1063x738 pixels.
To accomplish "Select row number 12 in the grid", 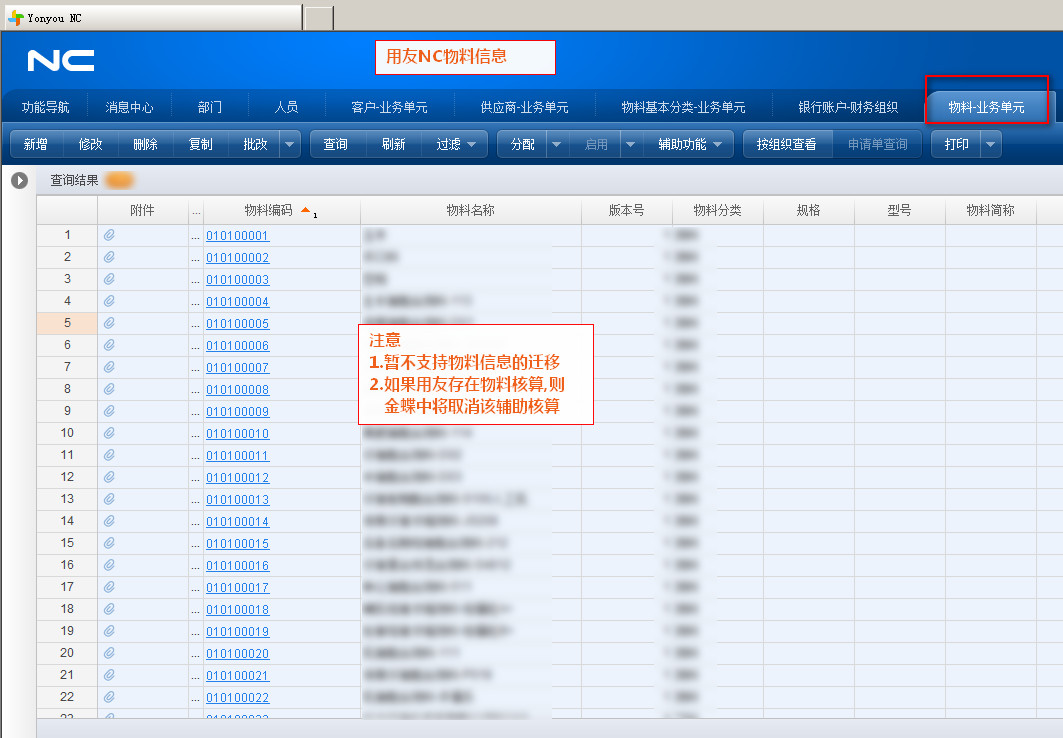I will coord(67,477).
